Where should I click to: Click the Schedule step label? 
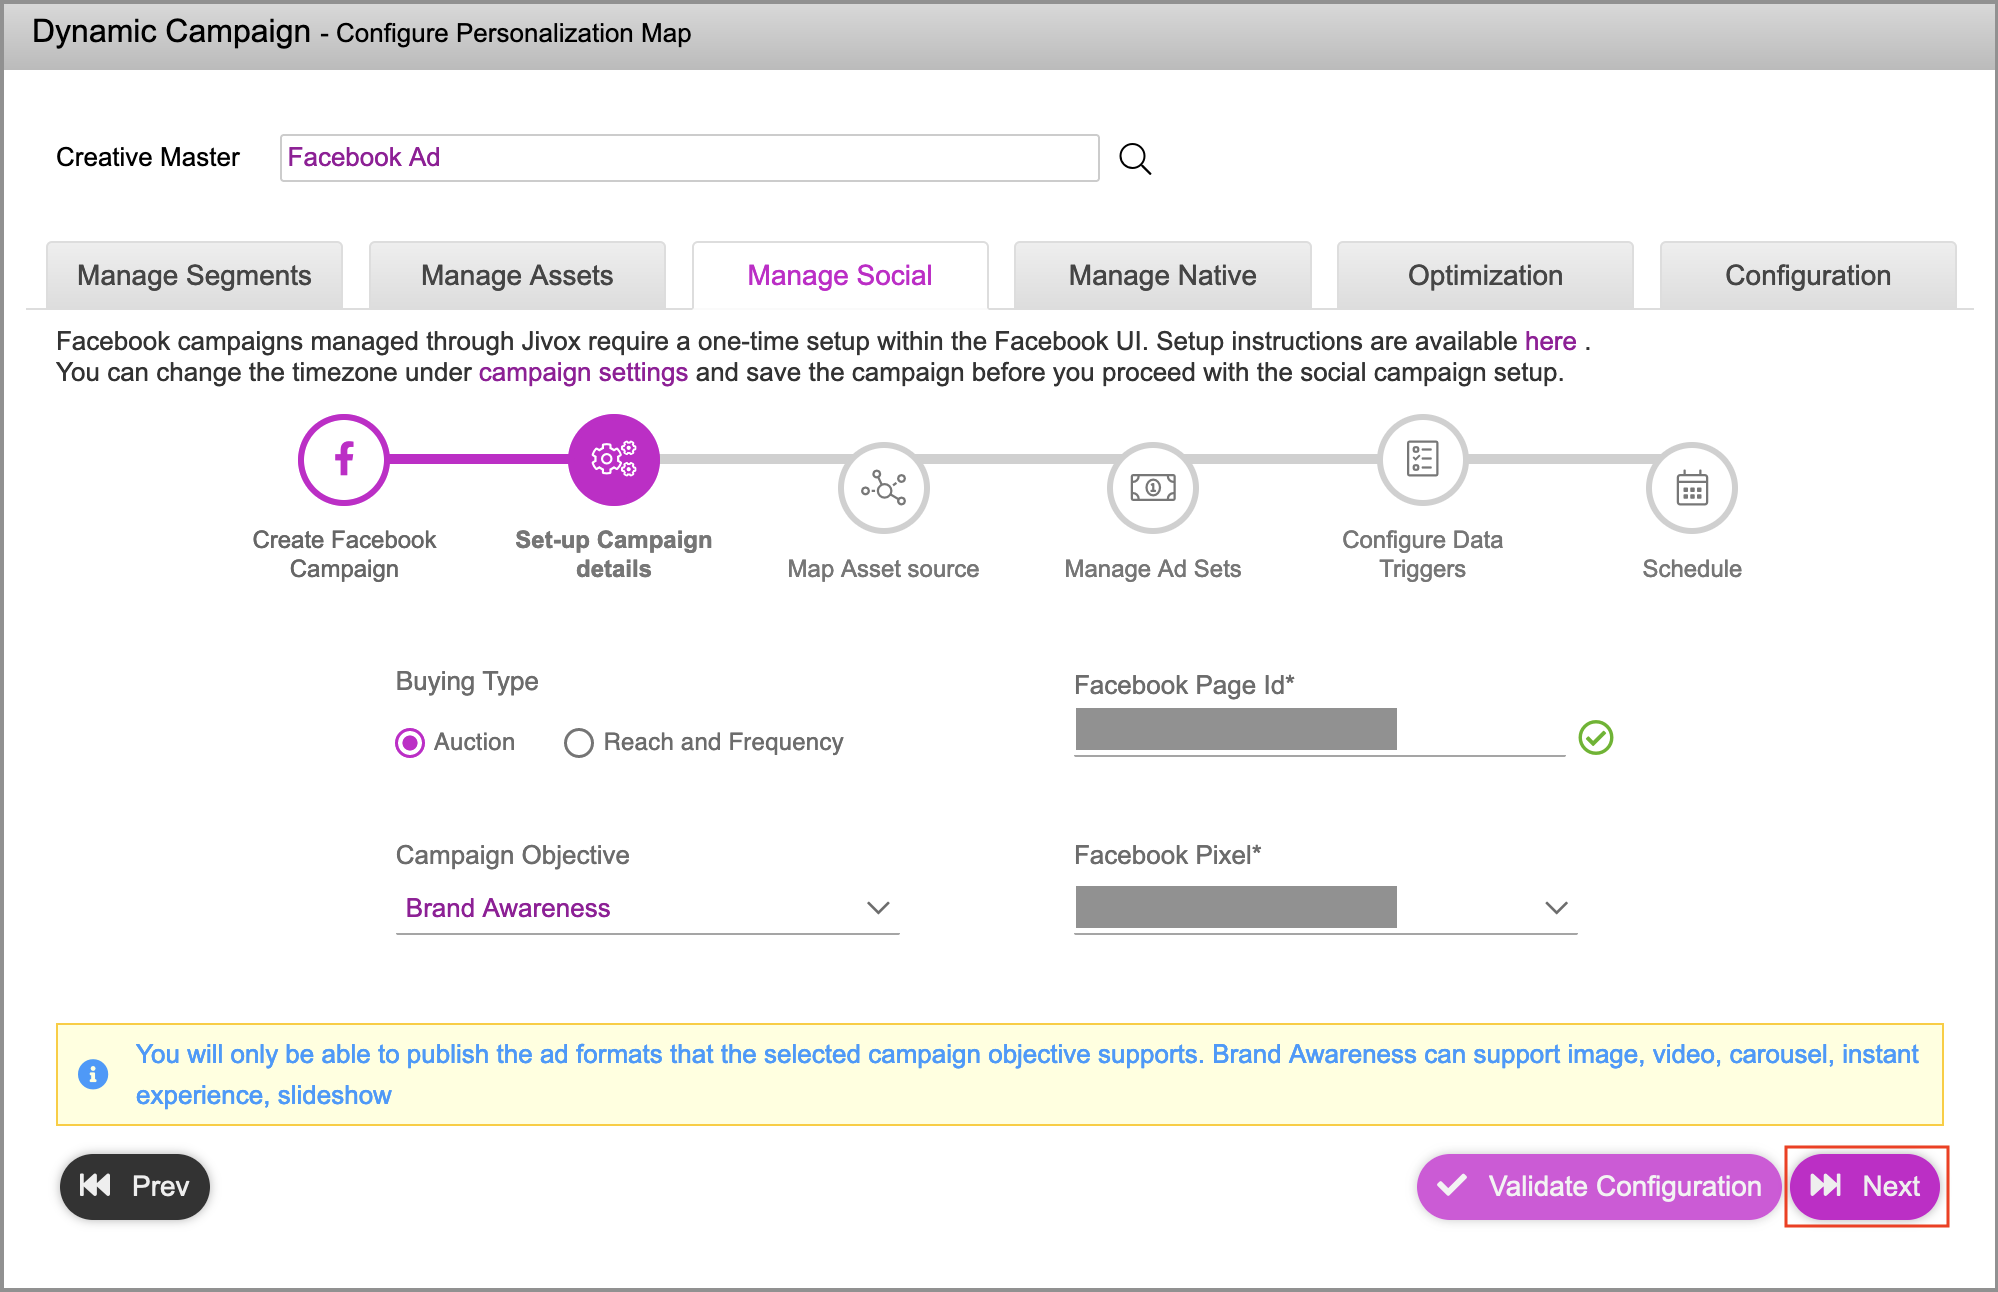tap(1692, 569)
